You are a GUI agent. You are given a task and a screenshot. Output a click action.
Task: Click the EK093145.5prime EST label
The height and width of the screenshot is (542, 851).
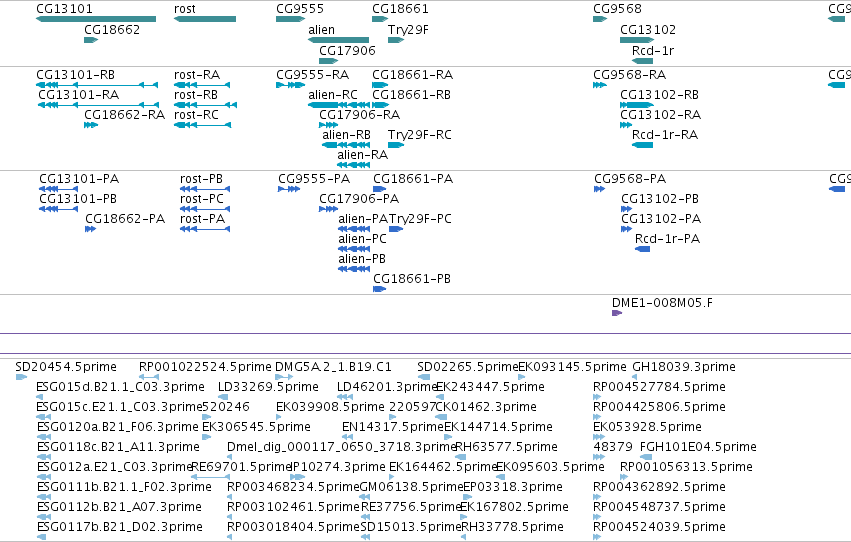click(572, 367)
